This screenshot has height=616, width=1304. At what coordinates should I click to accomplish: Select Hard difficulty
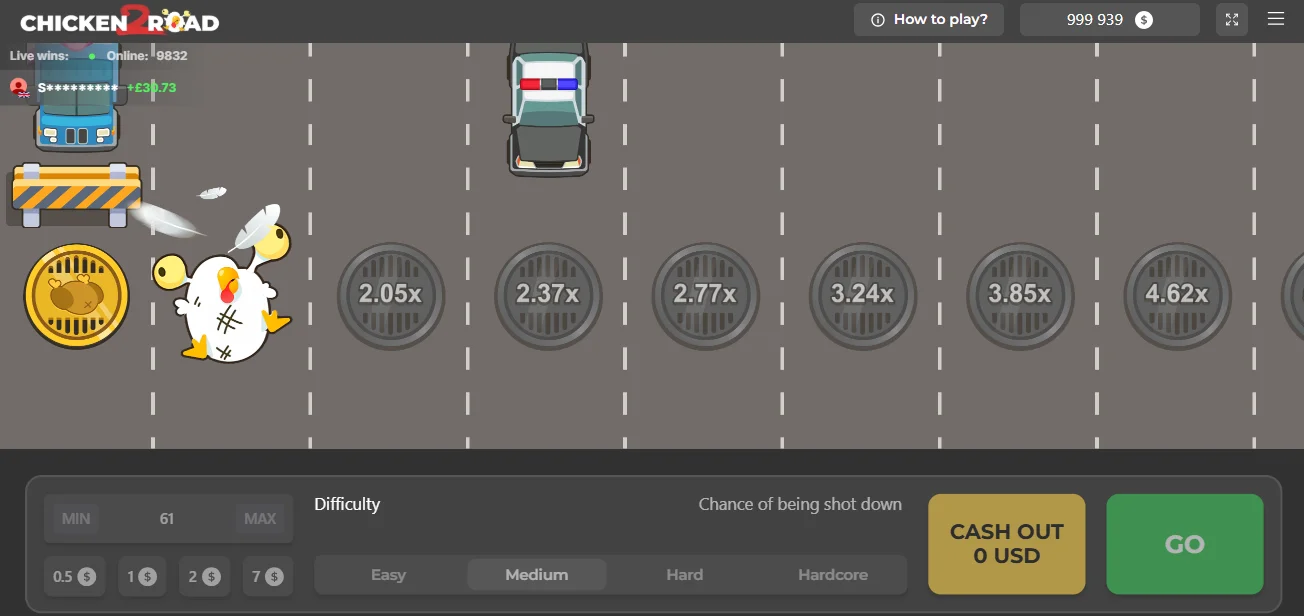685,575
